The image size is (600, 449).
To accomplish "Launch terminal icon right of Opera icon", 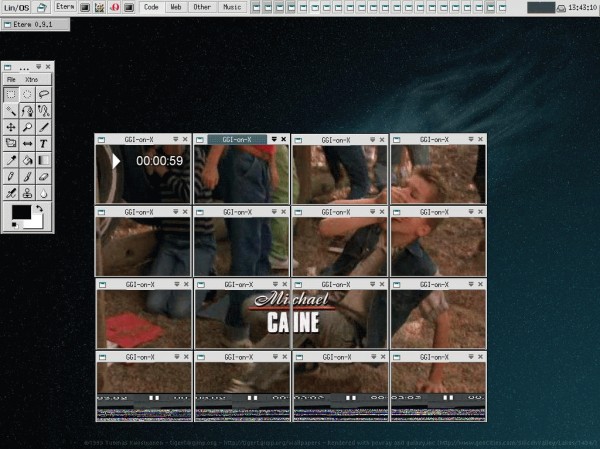I will pos(129,7).
